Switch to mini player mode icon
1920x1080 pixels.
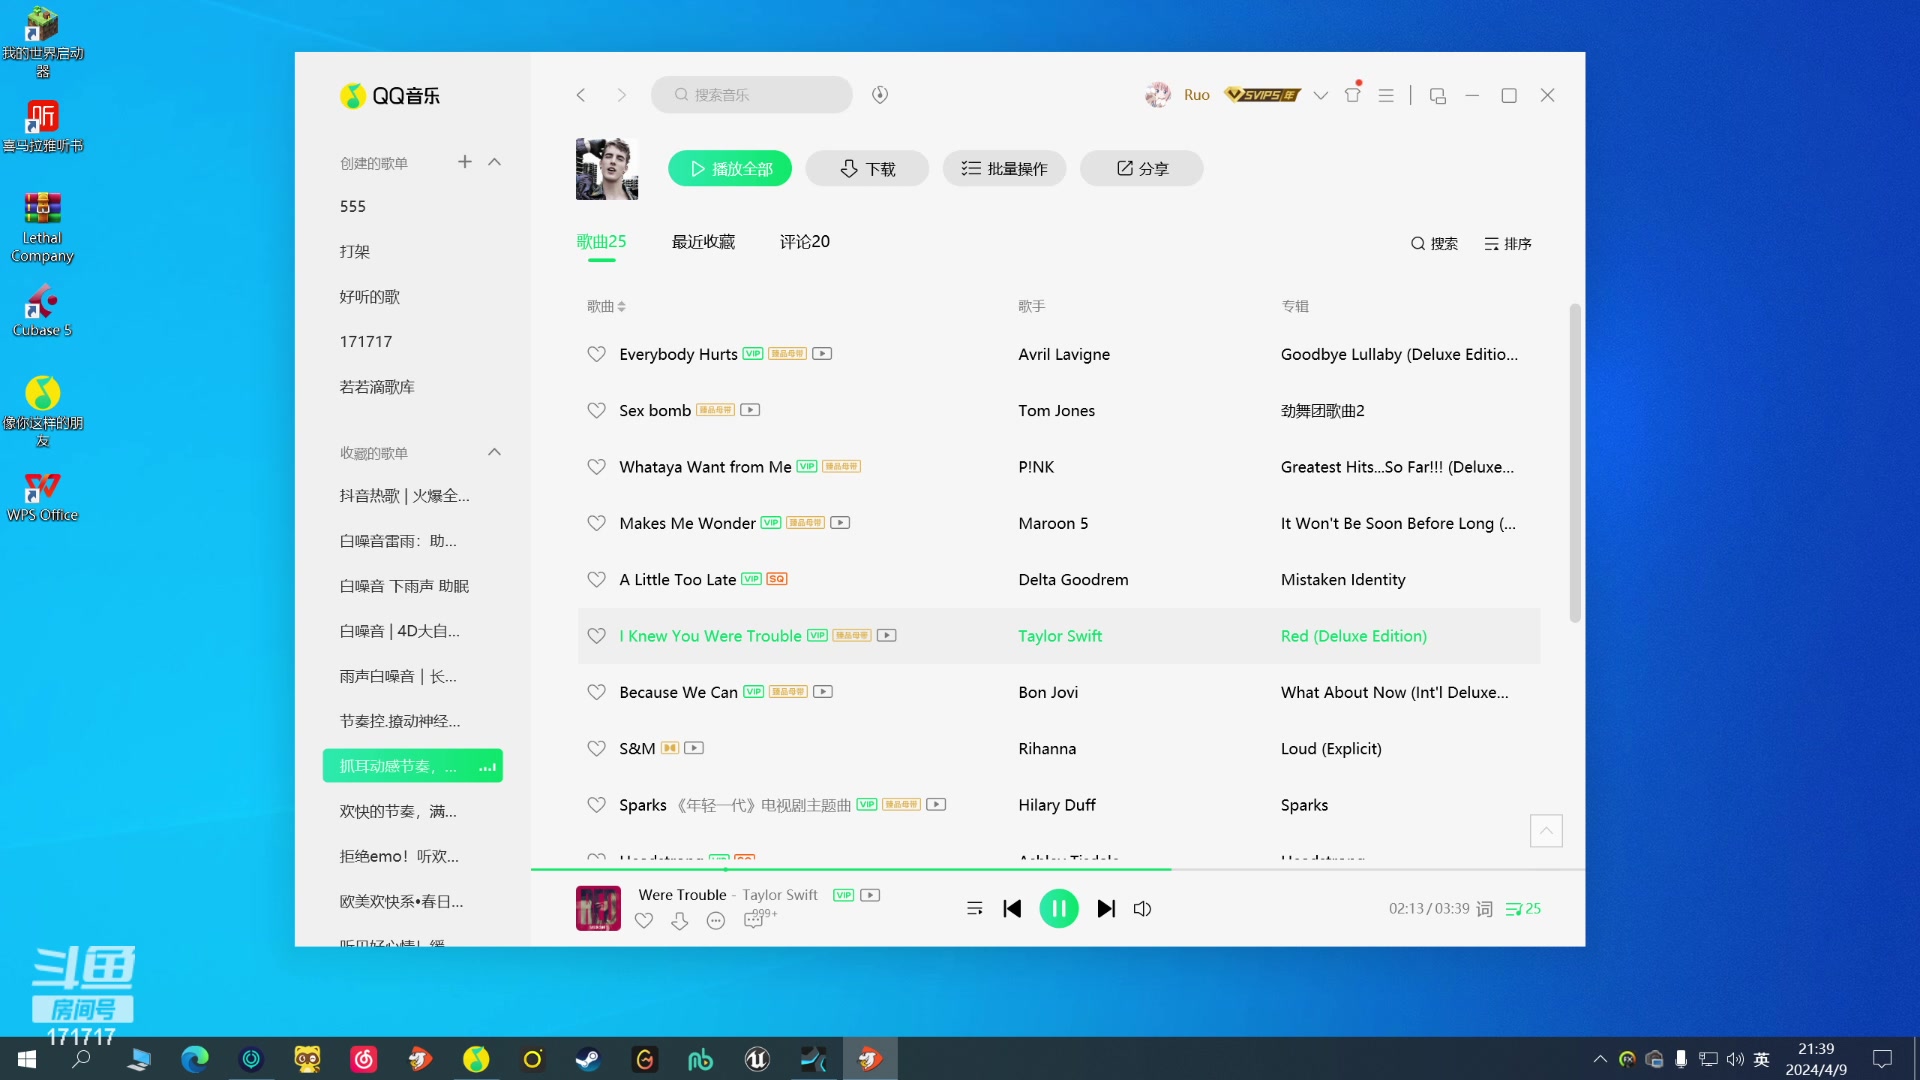click(1438, 96)
